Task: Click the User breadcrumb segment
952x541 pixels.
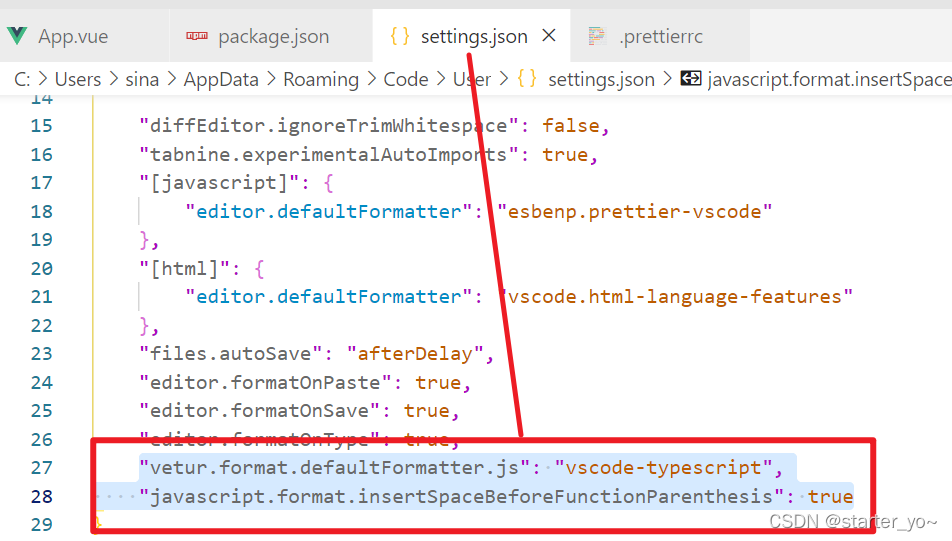Action: pyautogui.click(x=472, y=79)
